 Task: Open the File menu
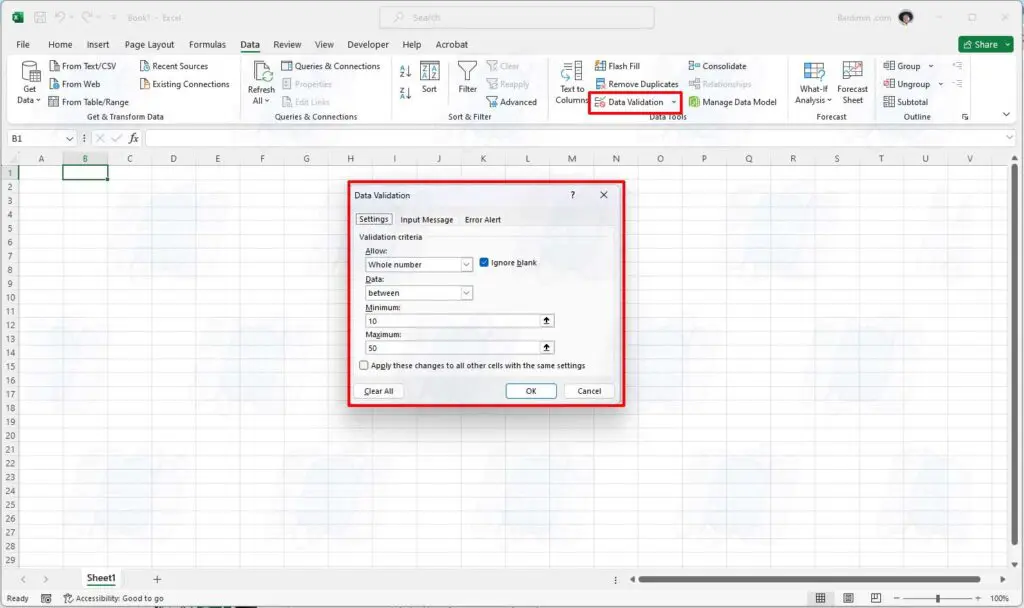coord(23,44)
